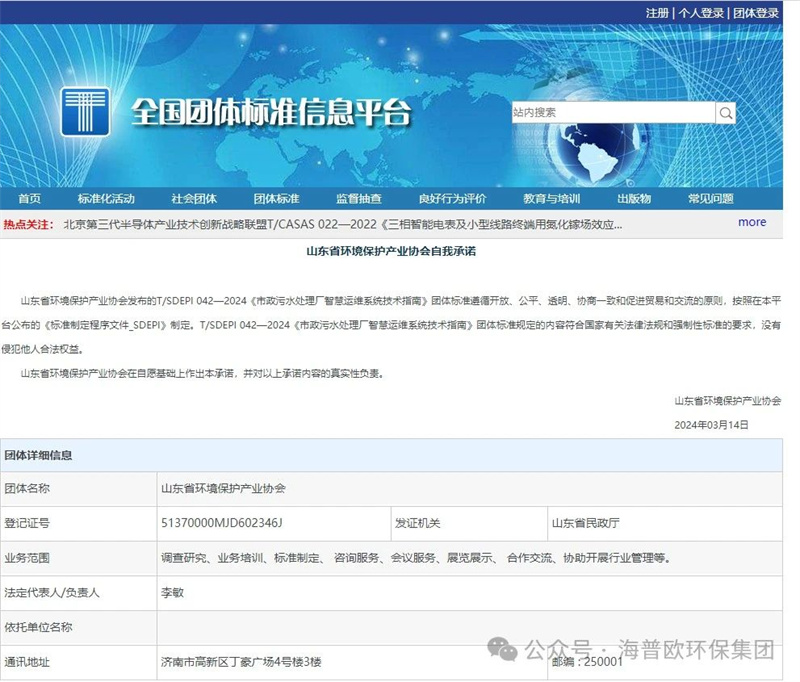Click the 全国团体标准信息平台 site title

tap(271, 113)
